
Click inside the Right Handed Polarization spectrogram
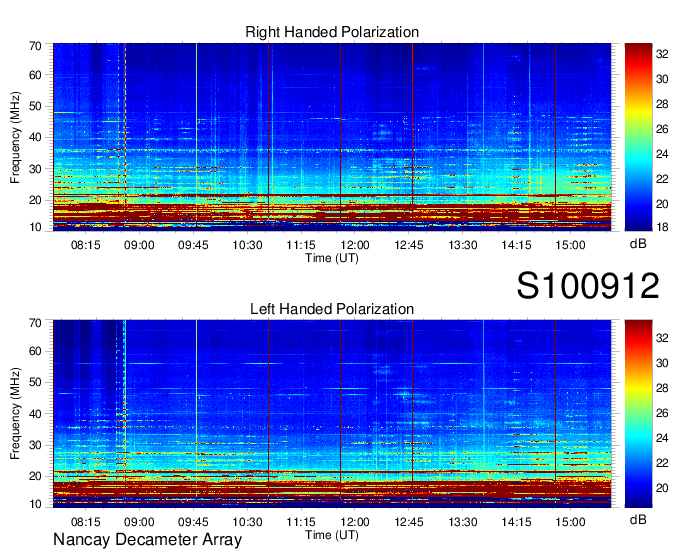pyautogui.click(x=332, y=137)
